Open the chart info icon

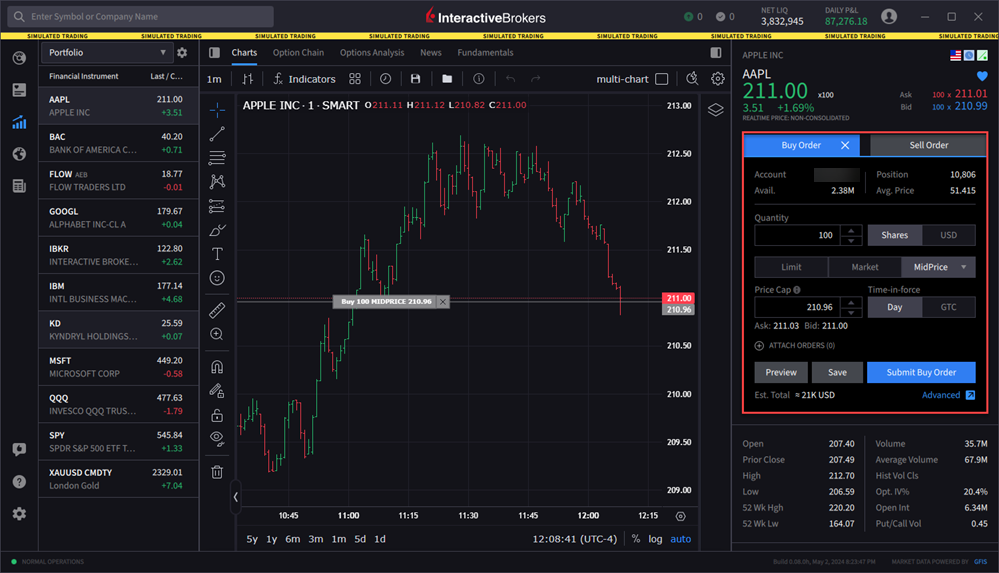click(x=478, y=79)
